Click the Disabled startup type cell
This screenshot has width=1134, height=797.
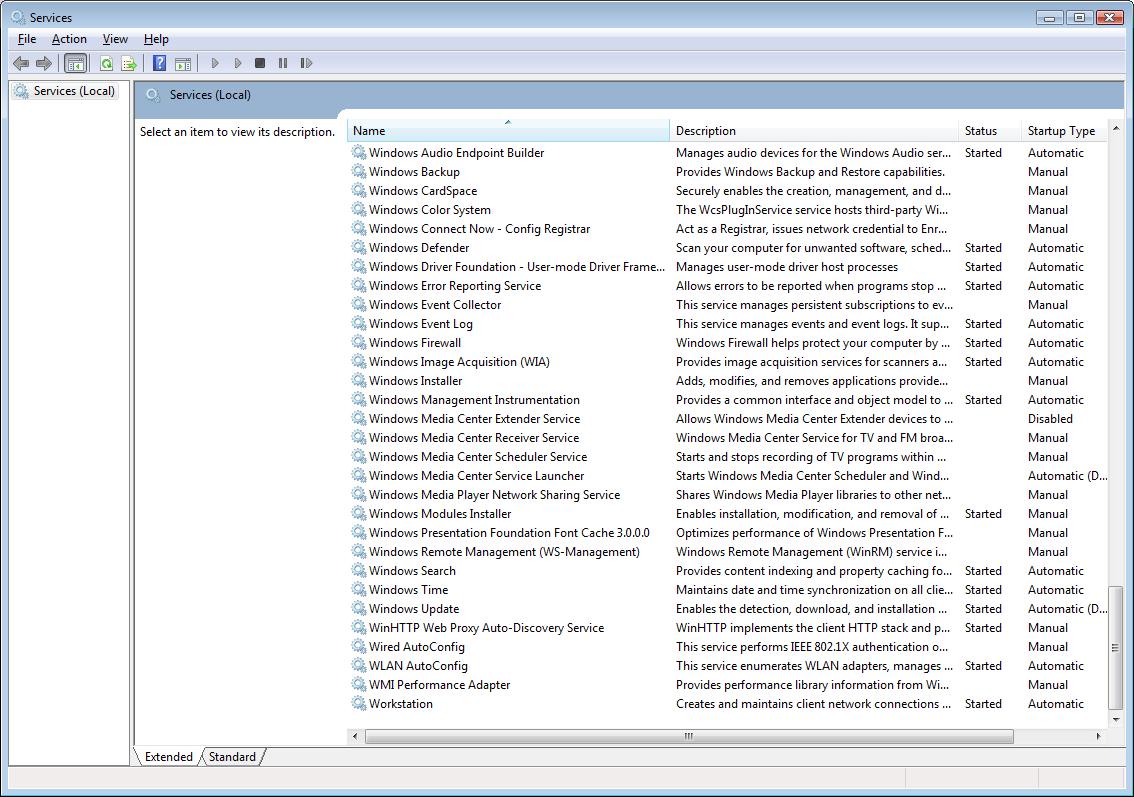tap(1050, 419)
